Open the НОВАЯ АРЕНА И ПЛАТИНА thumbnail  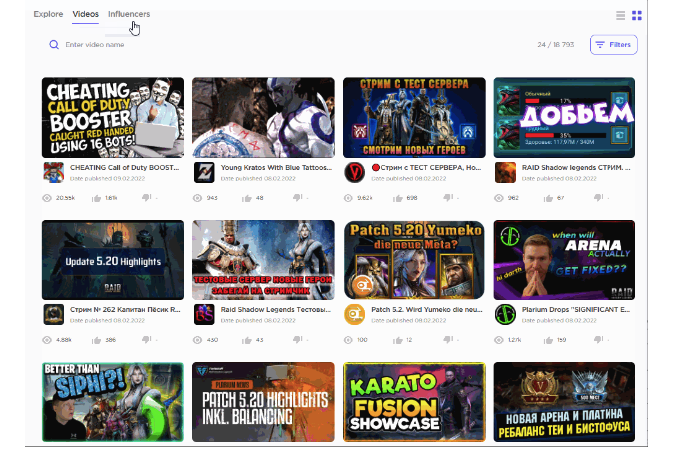point(564,402)
